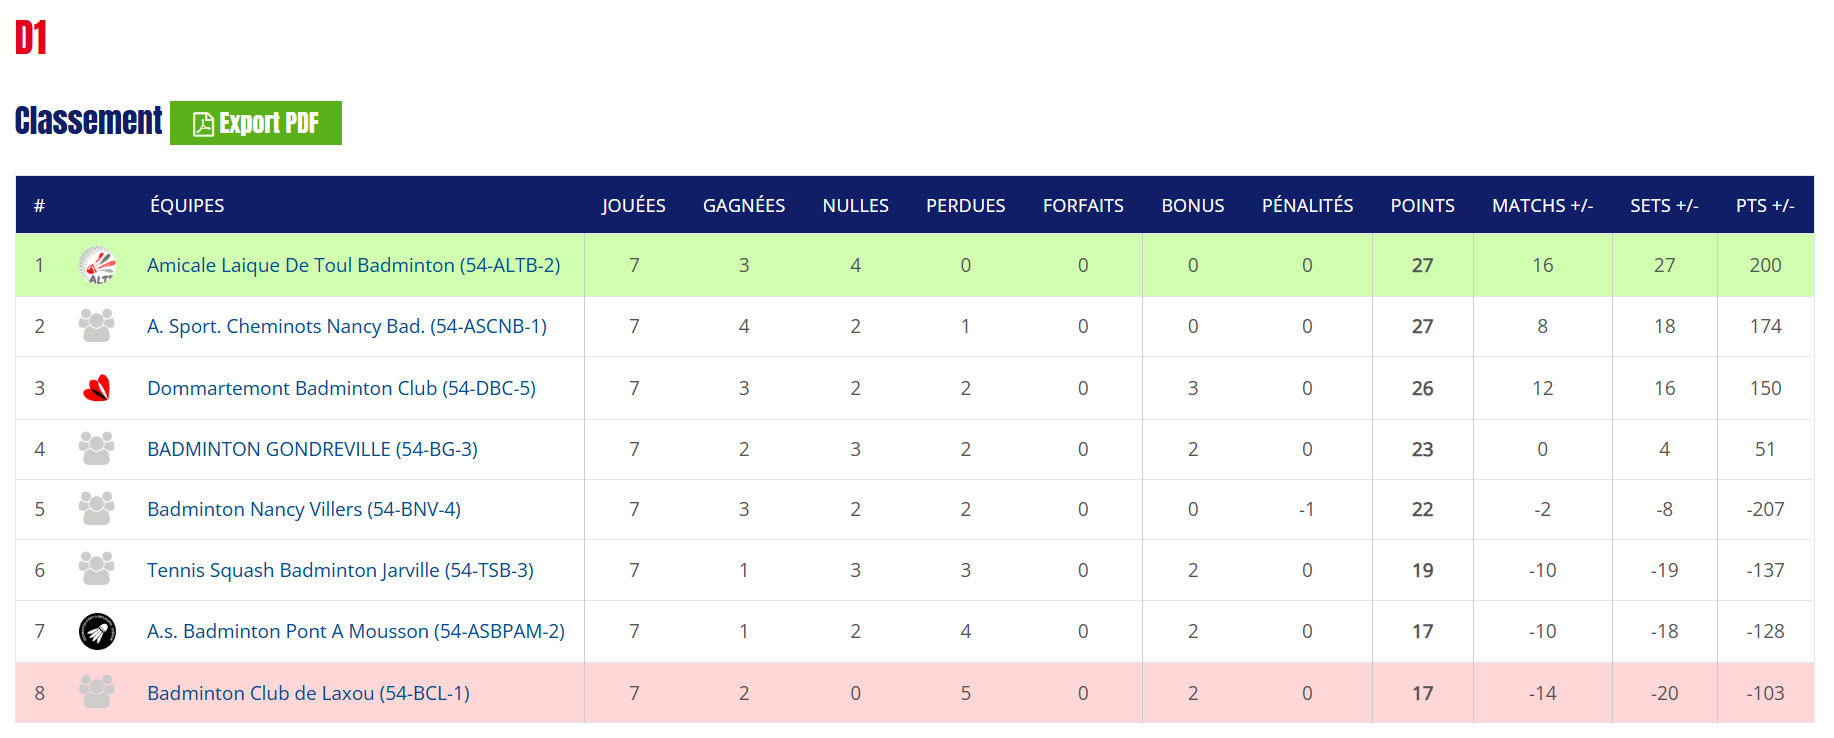This screenshot has height=738, width=1834.
Task: Open A.s. Badminton Pont A Mousson link
Action: click(x=355, y=631)
